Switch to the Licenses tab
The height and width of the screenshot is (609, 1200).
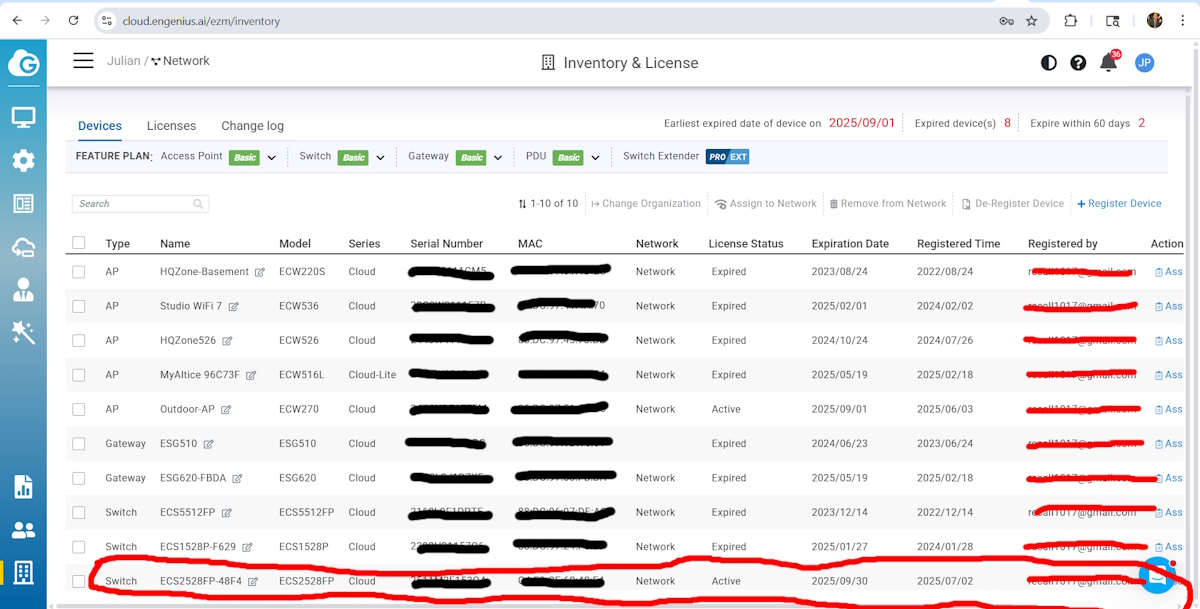coord(171,126)
